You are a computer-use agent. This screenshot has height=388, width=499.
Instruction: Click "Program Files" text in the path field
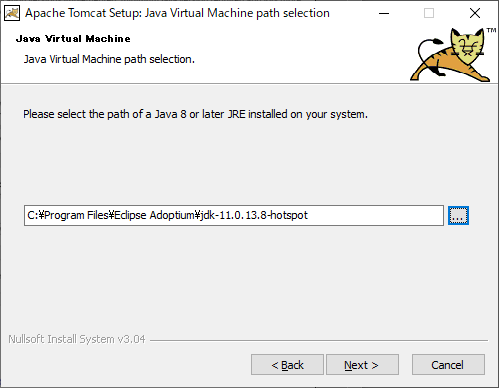[x=76, y=215]
